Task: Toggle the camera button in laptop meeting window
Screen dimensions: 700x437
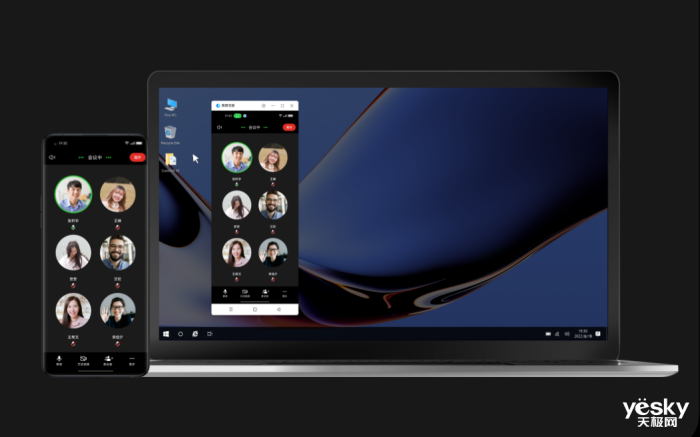Action: point(245,292)
